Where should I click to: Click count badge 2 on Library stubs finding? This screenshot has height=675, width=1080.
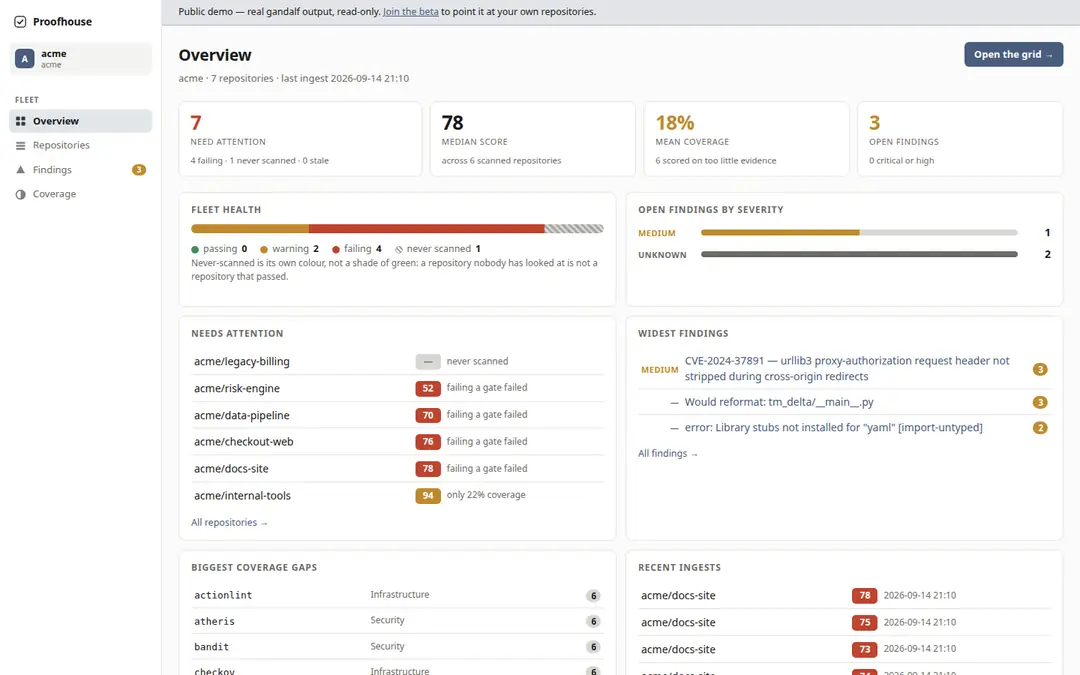pyautogui.click(x=1040, y=428)
